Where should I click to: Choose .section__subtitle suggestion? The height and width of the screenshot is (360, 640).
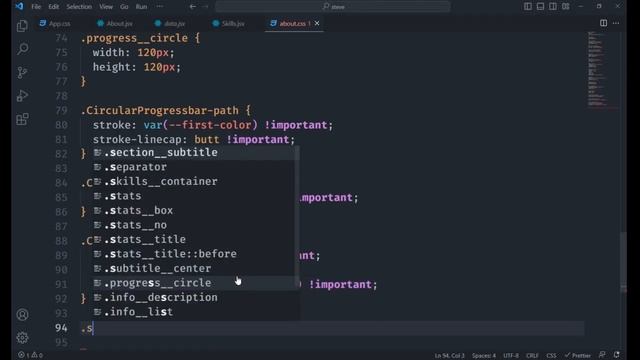click(x=194, y=152)
